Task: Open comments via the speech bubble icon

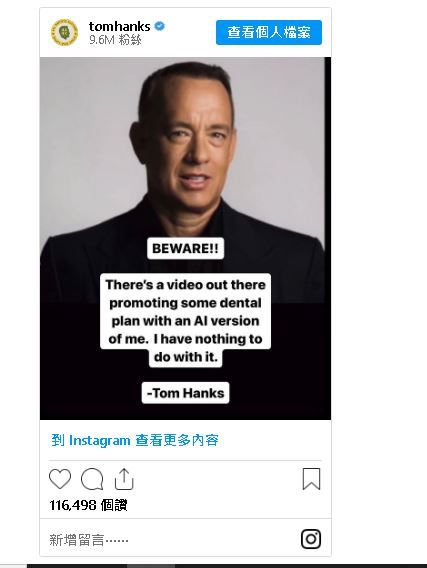Action: pyautogui.click(x=92, y=479)
